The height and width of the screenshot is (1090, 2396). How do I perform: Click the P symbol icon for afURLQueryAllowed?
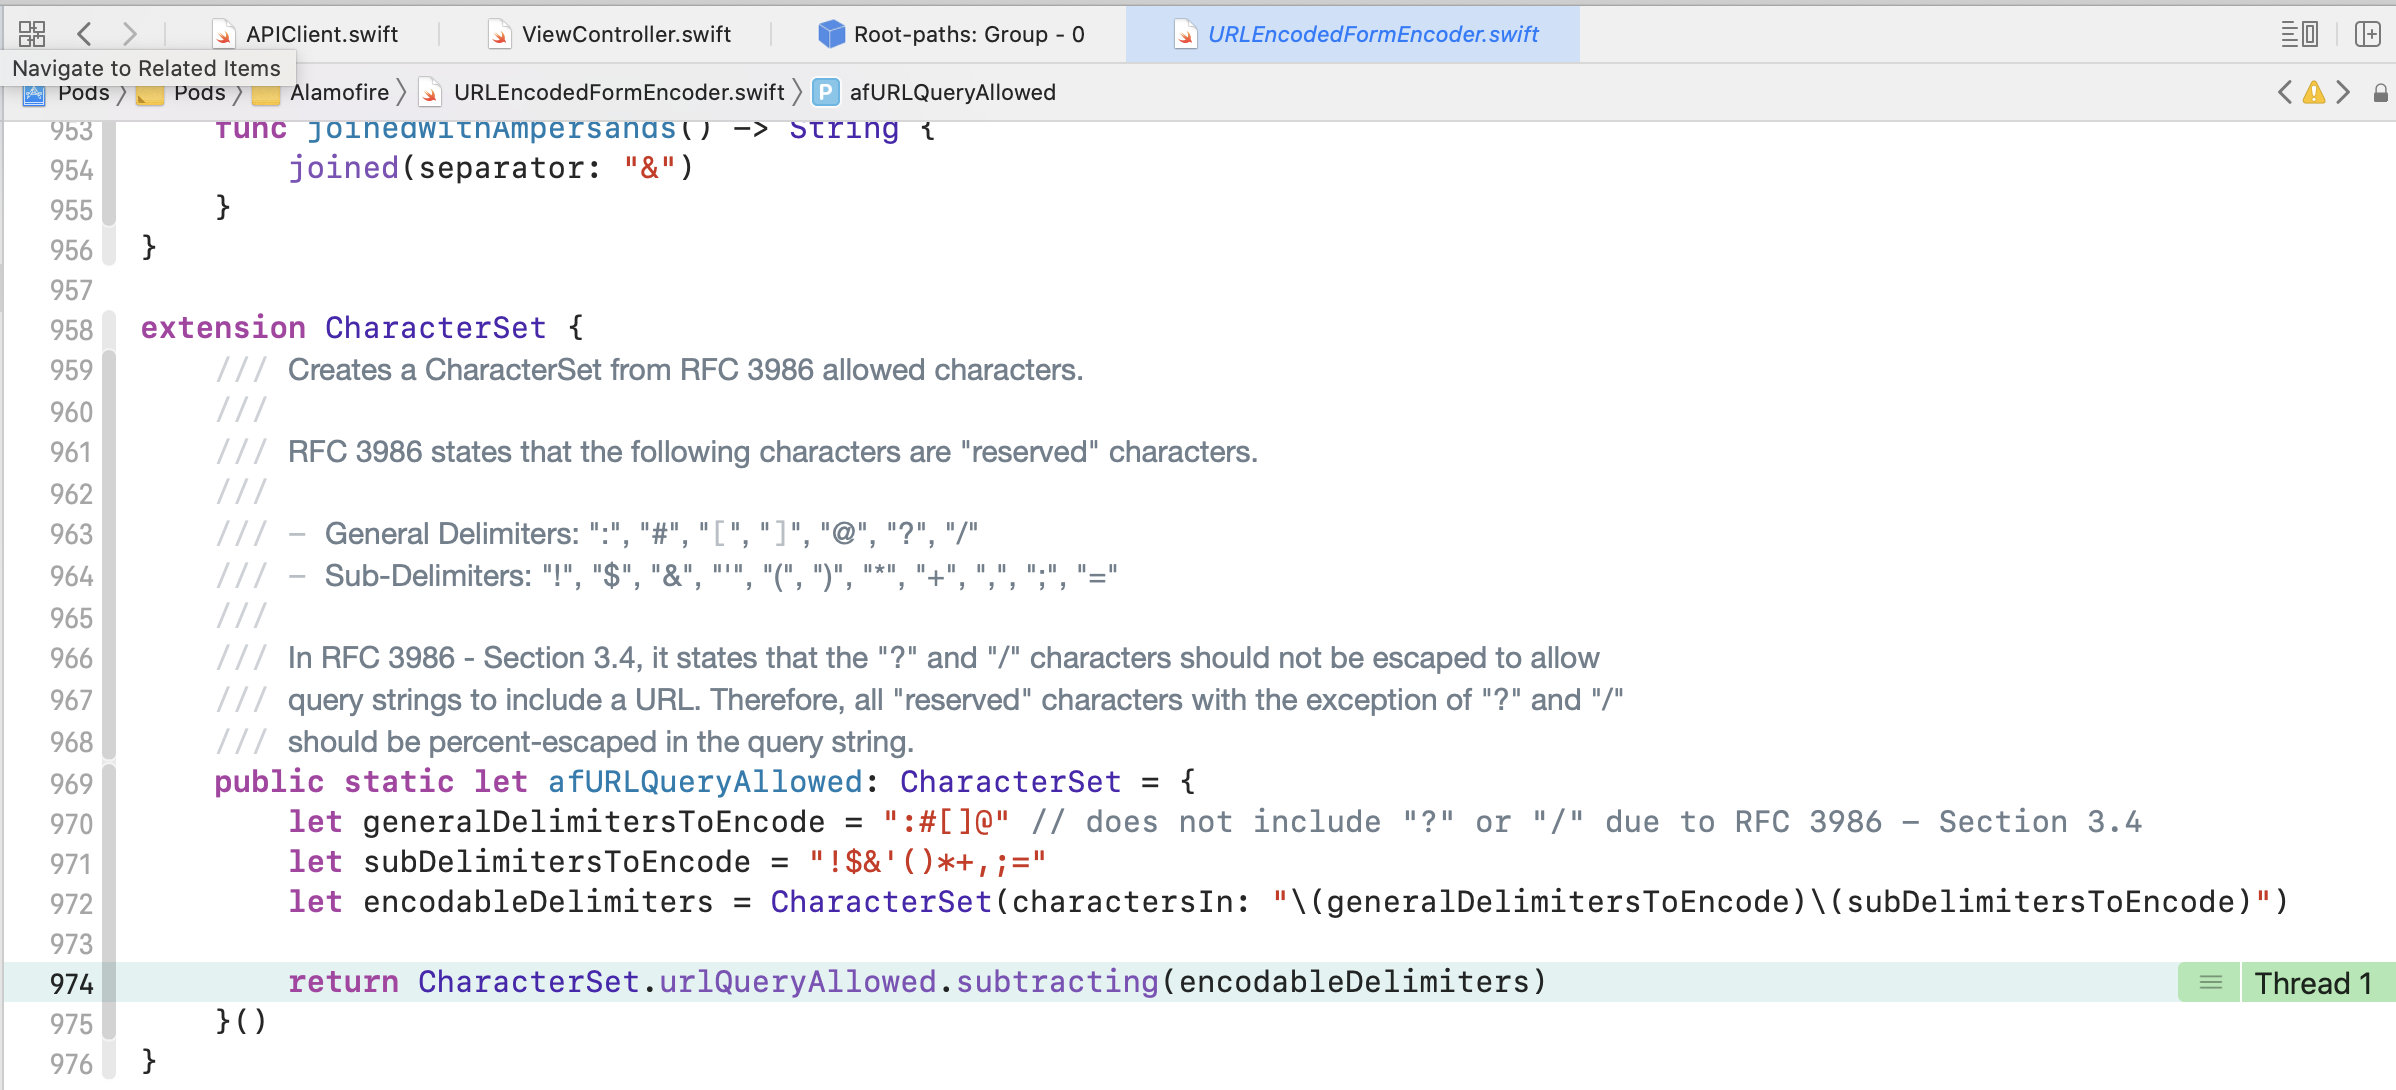(826, 92)
